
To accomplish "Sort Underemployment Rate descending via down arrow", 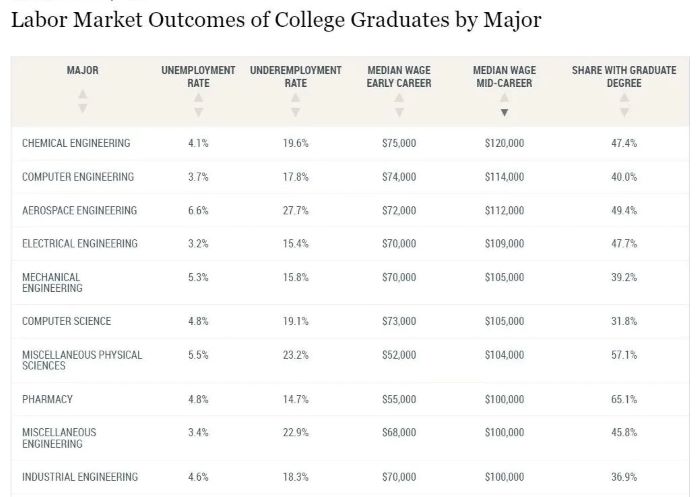I will (295, 112).
